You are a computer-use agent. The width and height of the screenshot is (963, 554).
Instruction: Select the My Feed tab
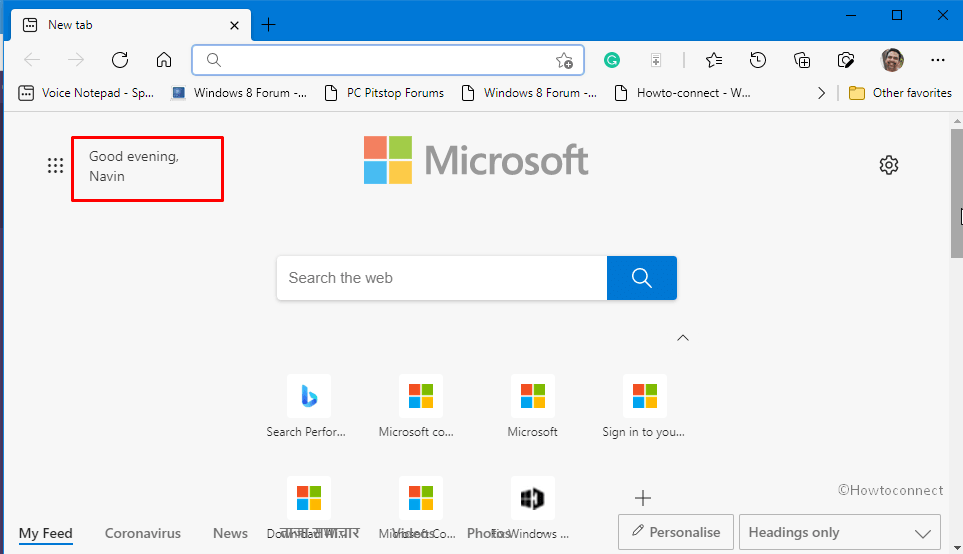point(45,533)
